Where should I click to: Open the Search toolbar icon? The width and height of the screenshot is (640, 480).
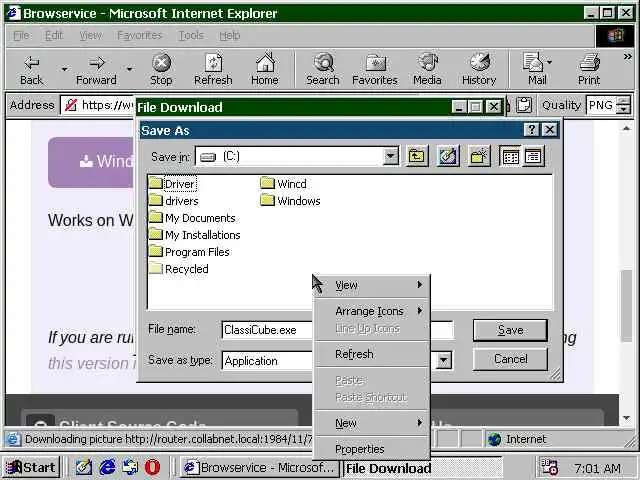(x=323, y=69)
